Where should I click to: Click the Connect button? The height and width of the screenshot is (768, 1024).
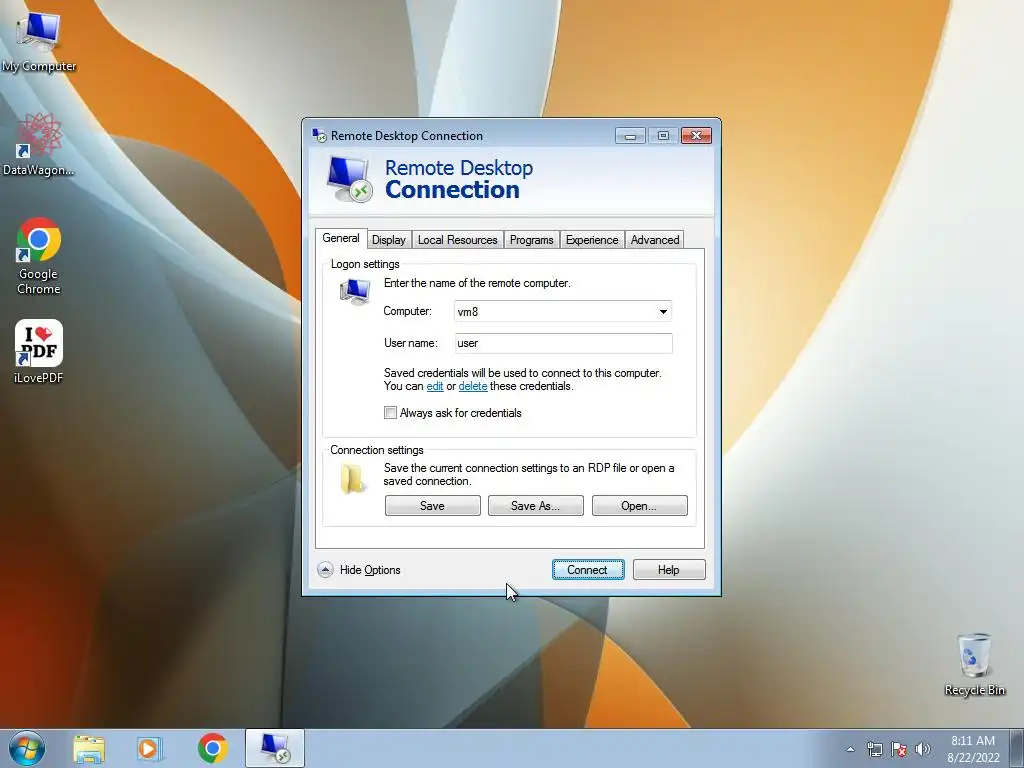pos(588,569)
